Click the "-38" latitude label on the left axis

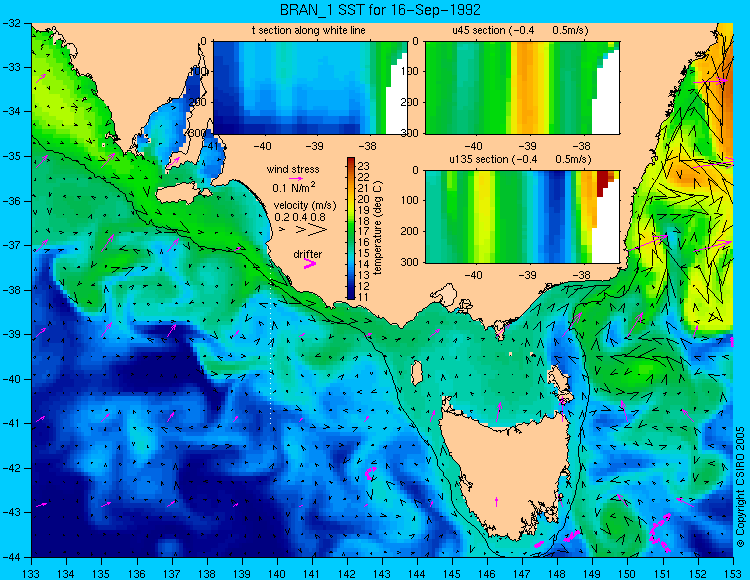(11, 290)
